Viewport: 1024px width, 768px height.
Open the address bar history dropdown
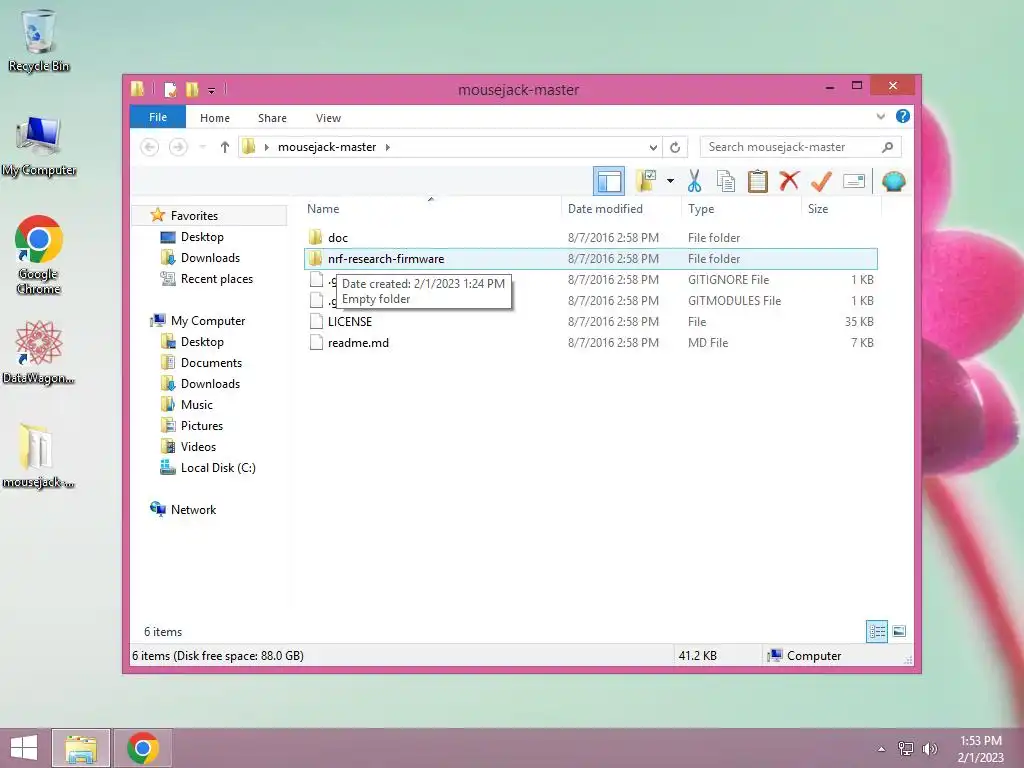[x=652, y=148]
